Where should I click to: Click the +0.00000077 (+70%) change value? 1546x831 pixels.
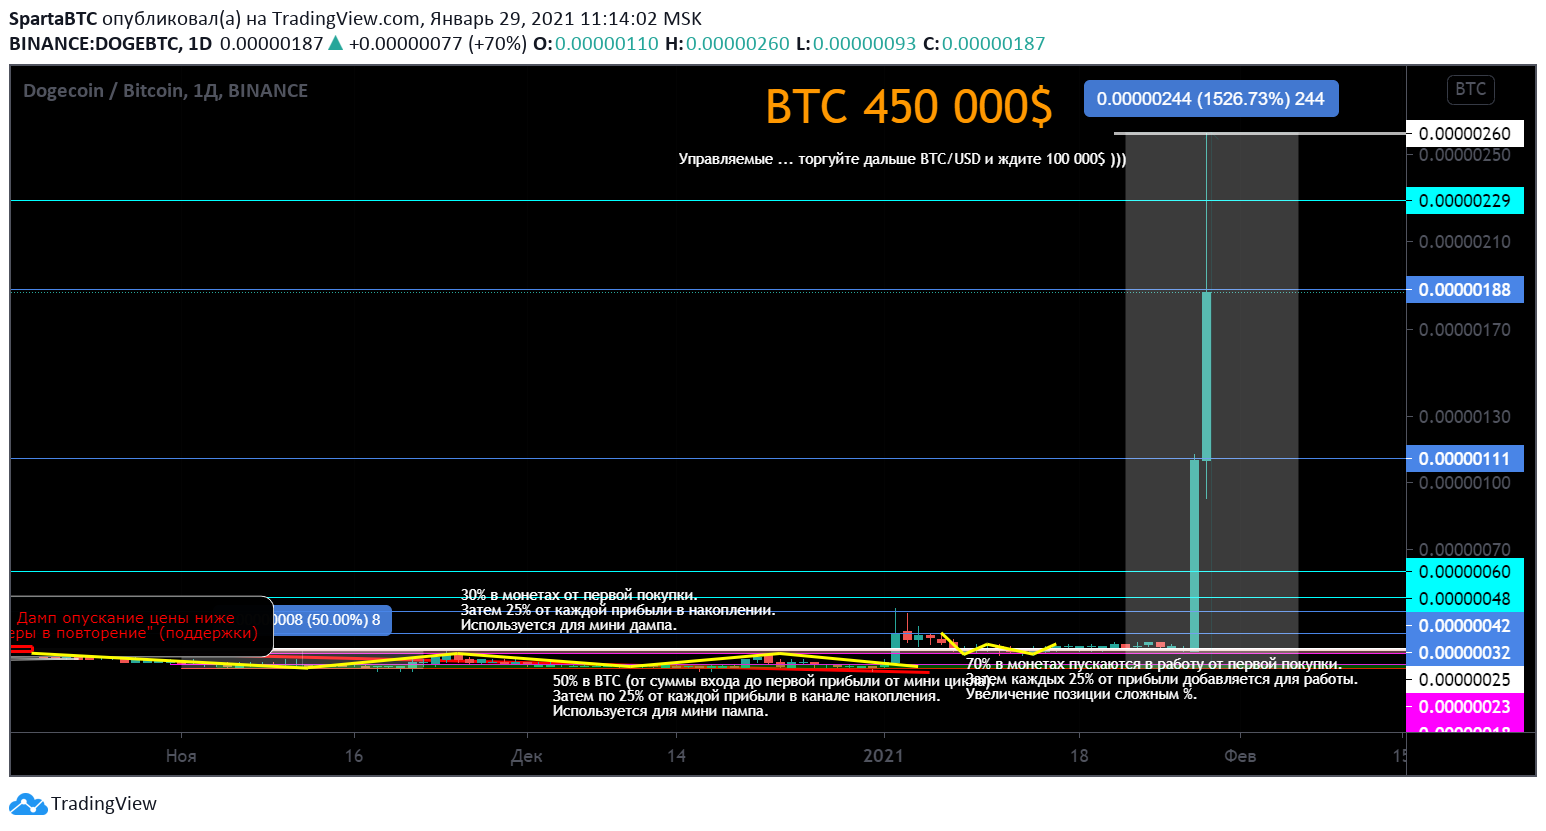438,44
